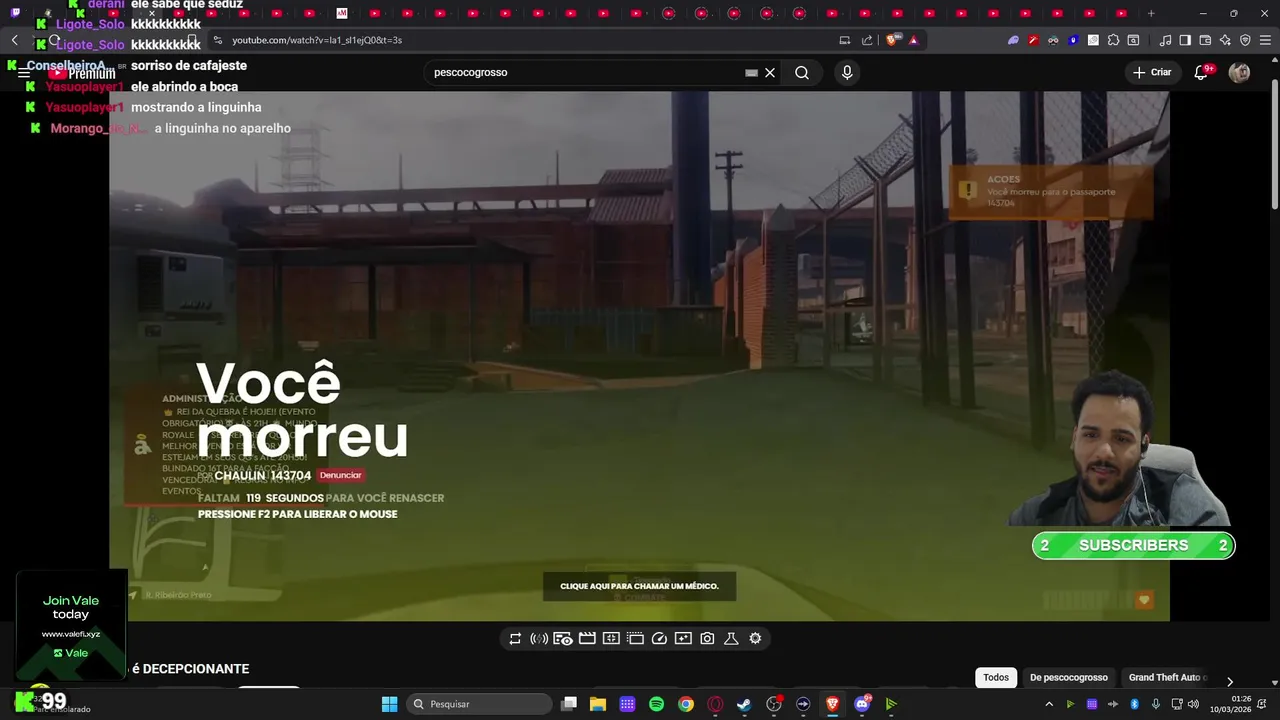The width and height of the screenshot is (1280, 720).
Task: Open Steam from the taskbar
Action: click(744, 704)
